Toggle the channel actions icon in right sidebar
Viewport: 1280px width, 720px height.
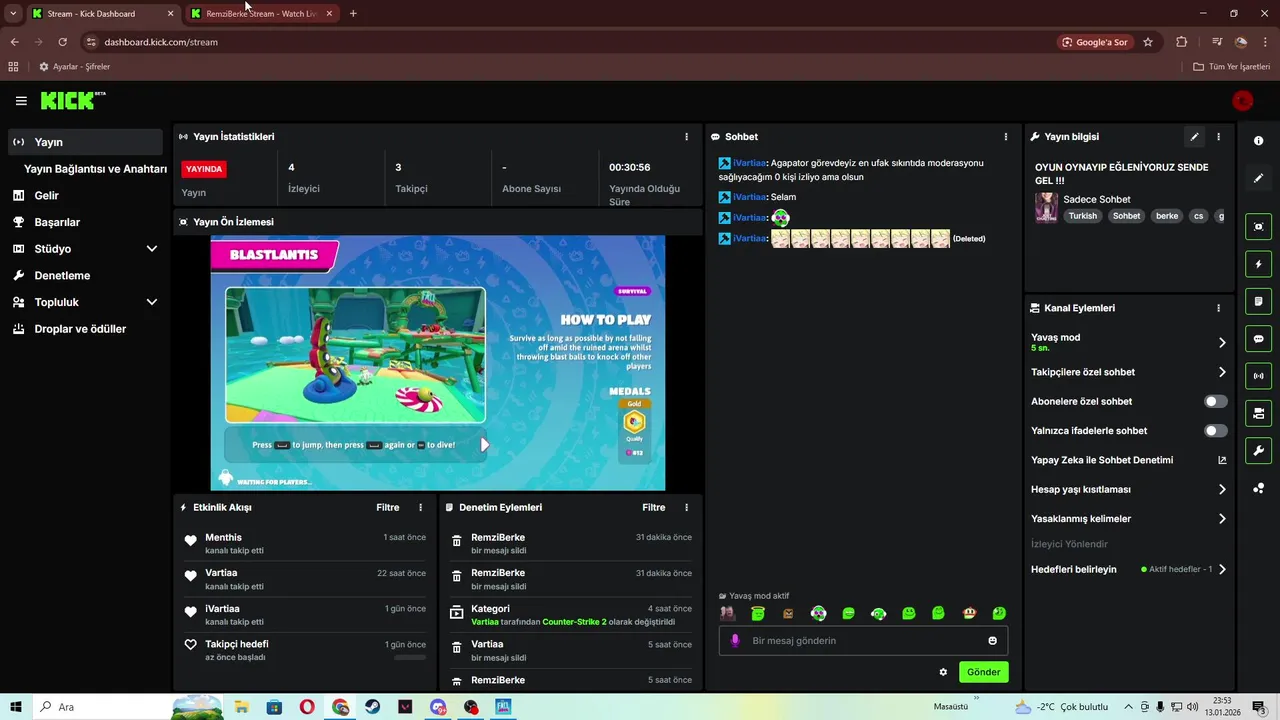(1259, 413)
